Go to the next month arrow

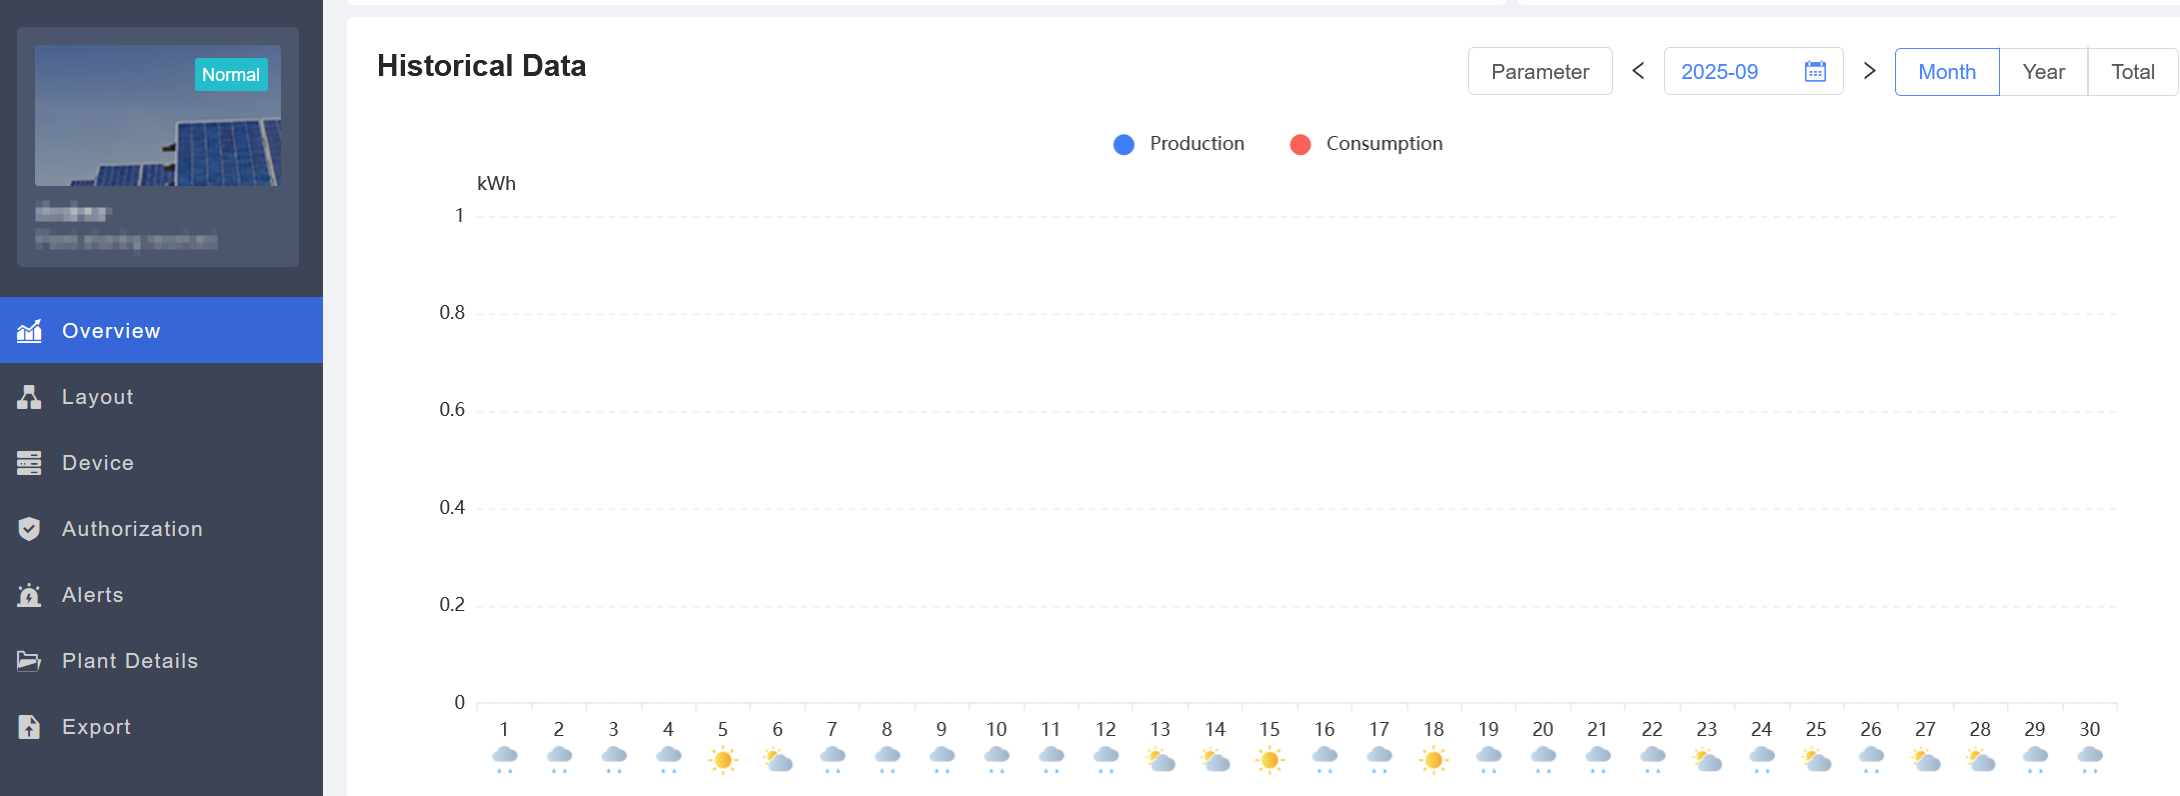(1869, 71)
